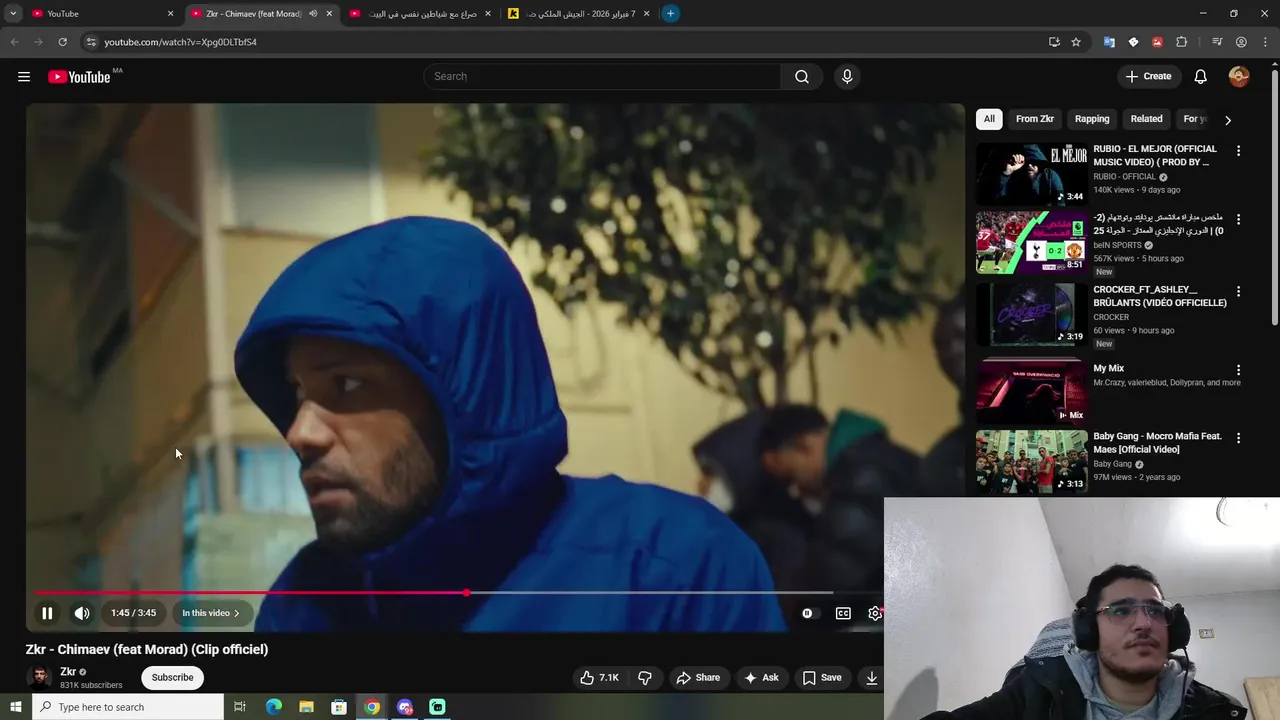Close the Zkr - Chimaev tab
This screenshot has height=720, width=1280.
(329, 14)
